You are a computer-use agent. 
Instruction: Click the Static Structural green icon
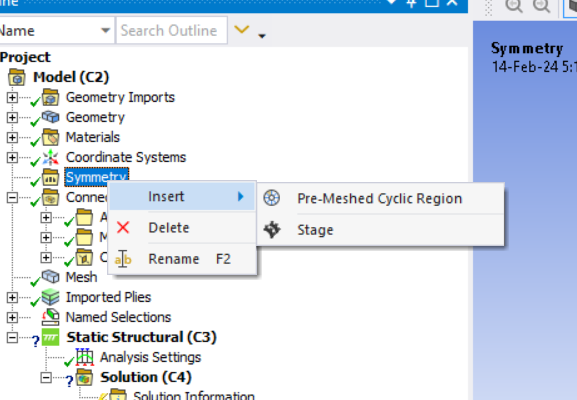[x=50, y=337]
